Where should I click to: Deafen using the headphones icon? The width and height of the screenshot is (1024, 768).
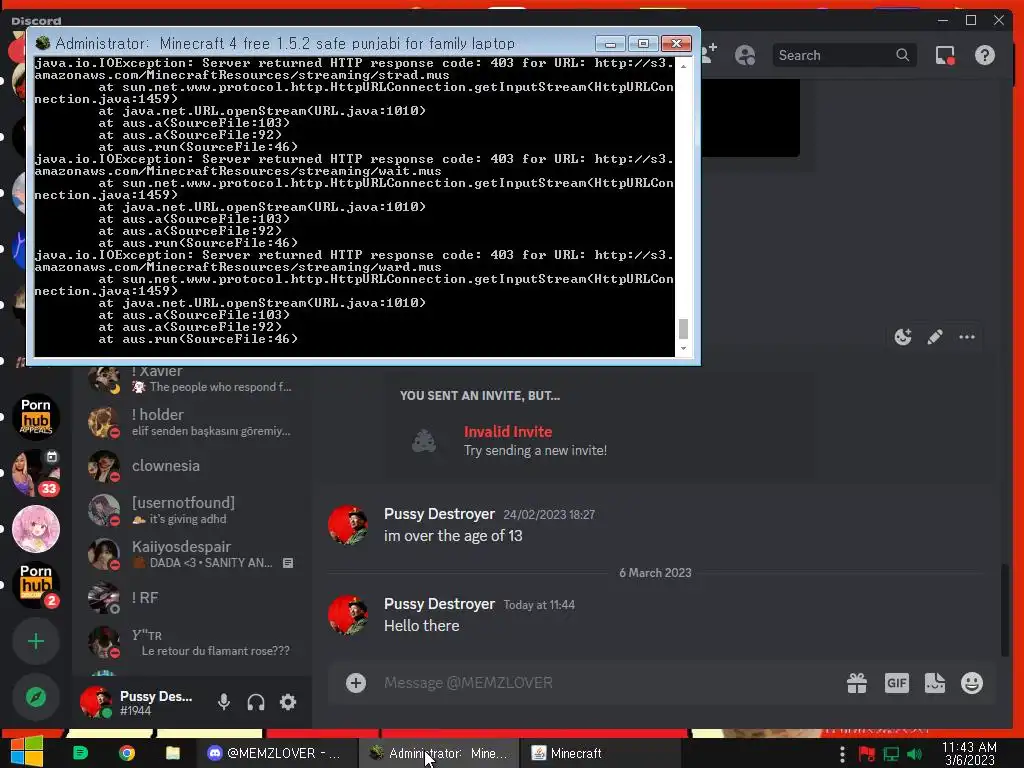coord(256,702)
